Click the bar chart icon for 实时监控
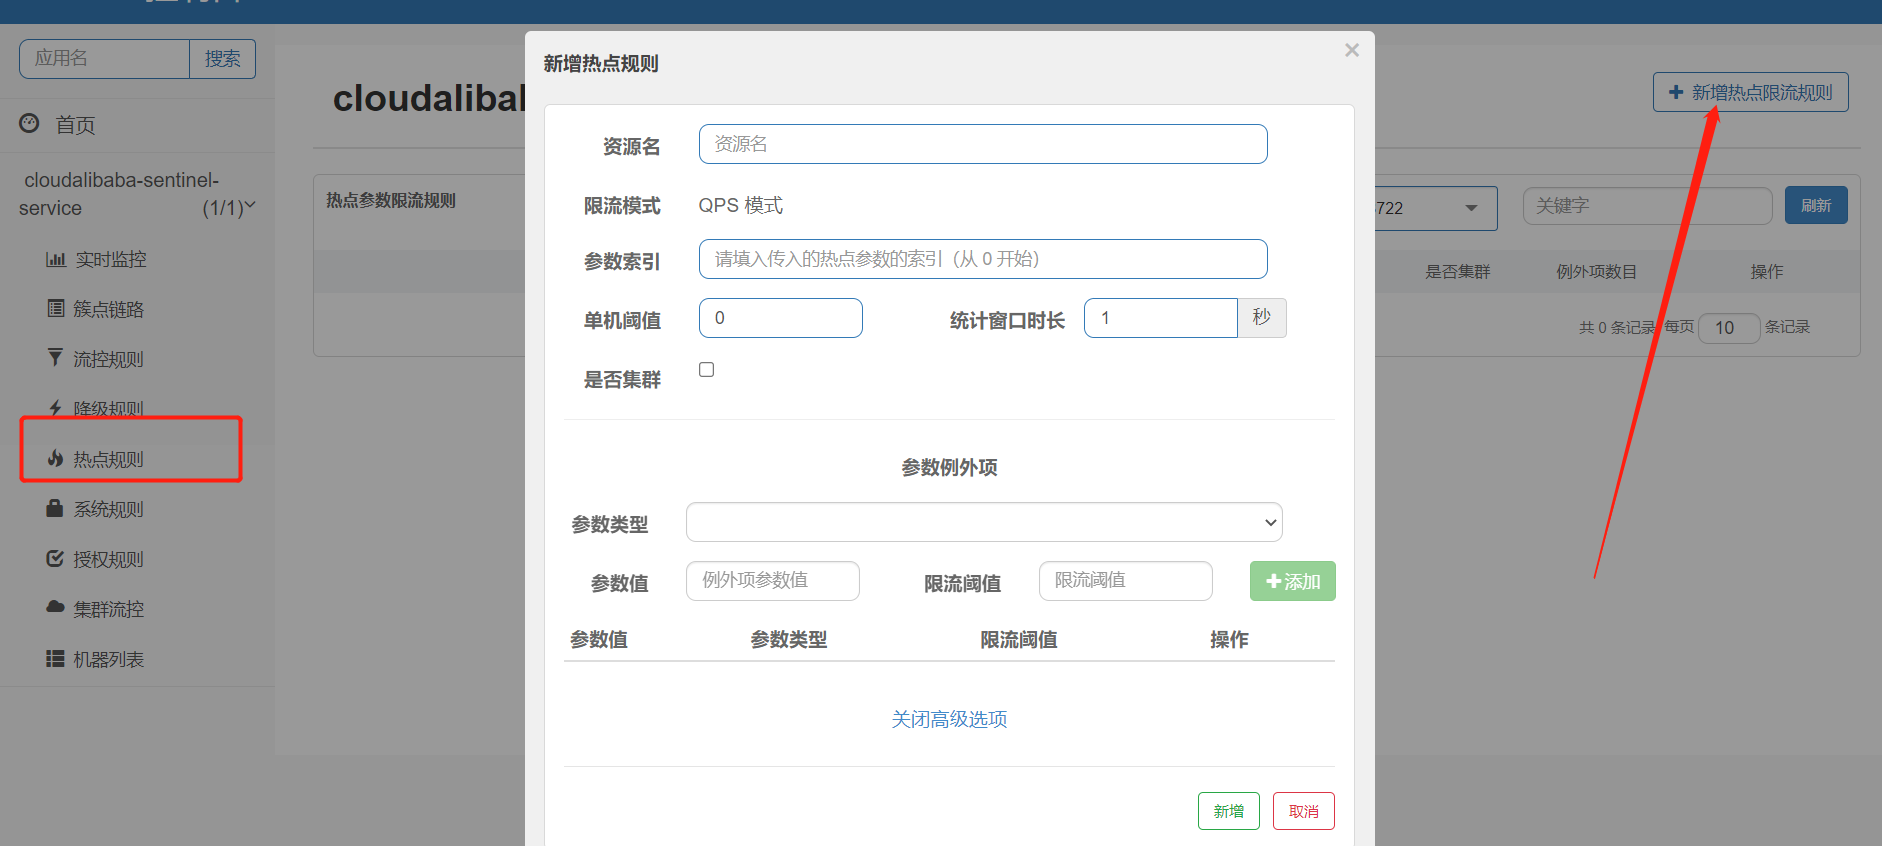Screen dimensions: 1882x846 pyautogui.click(x=56, y=259)
